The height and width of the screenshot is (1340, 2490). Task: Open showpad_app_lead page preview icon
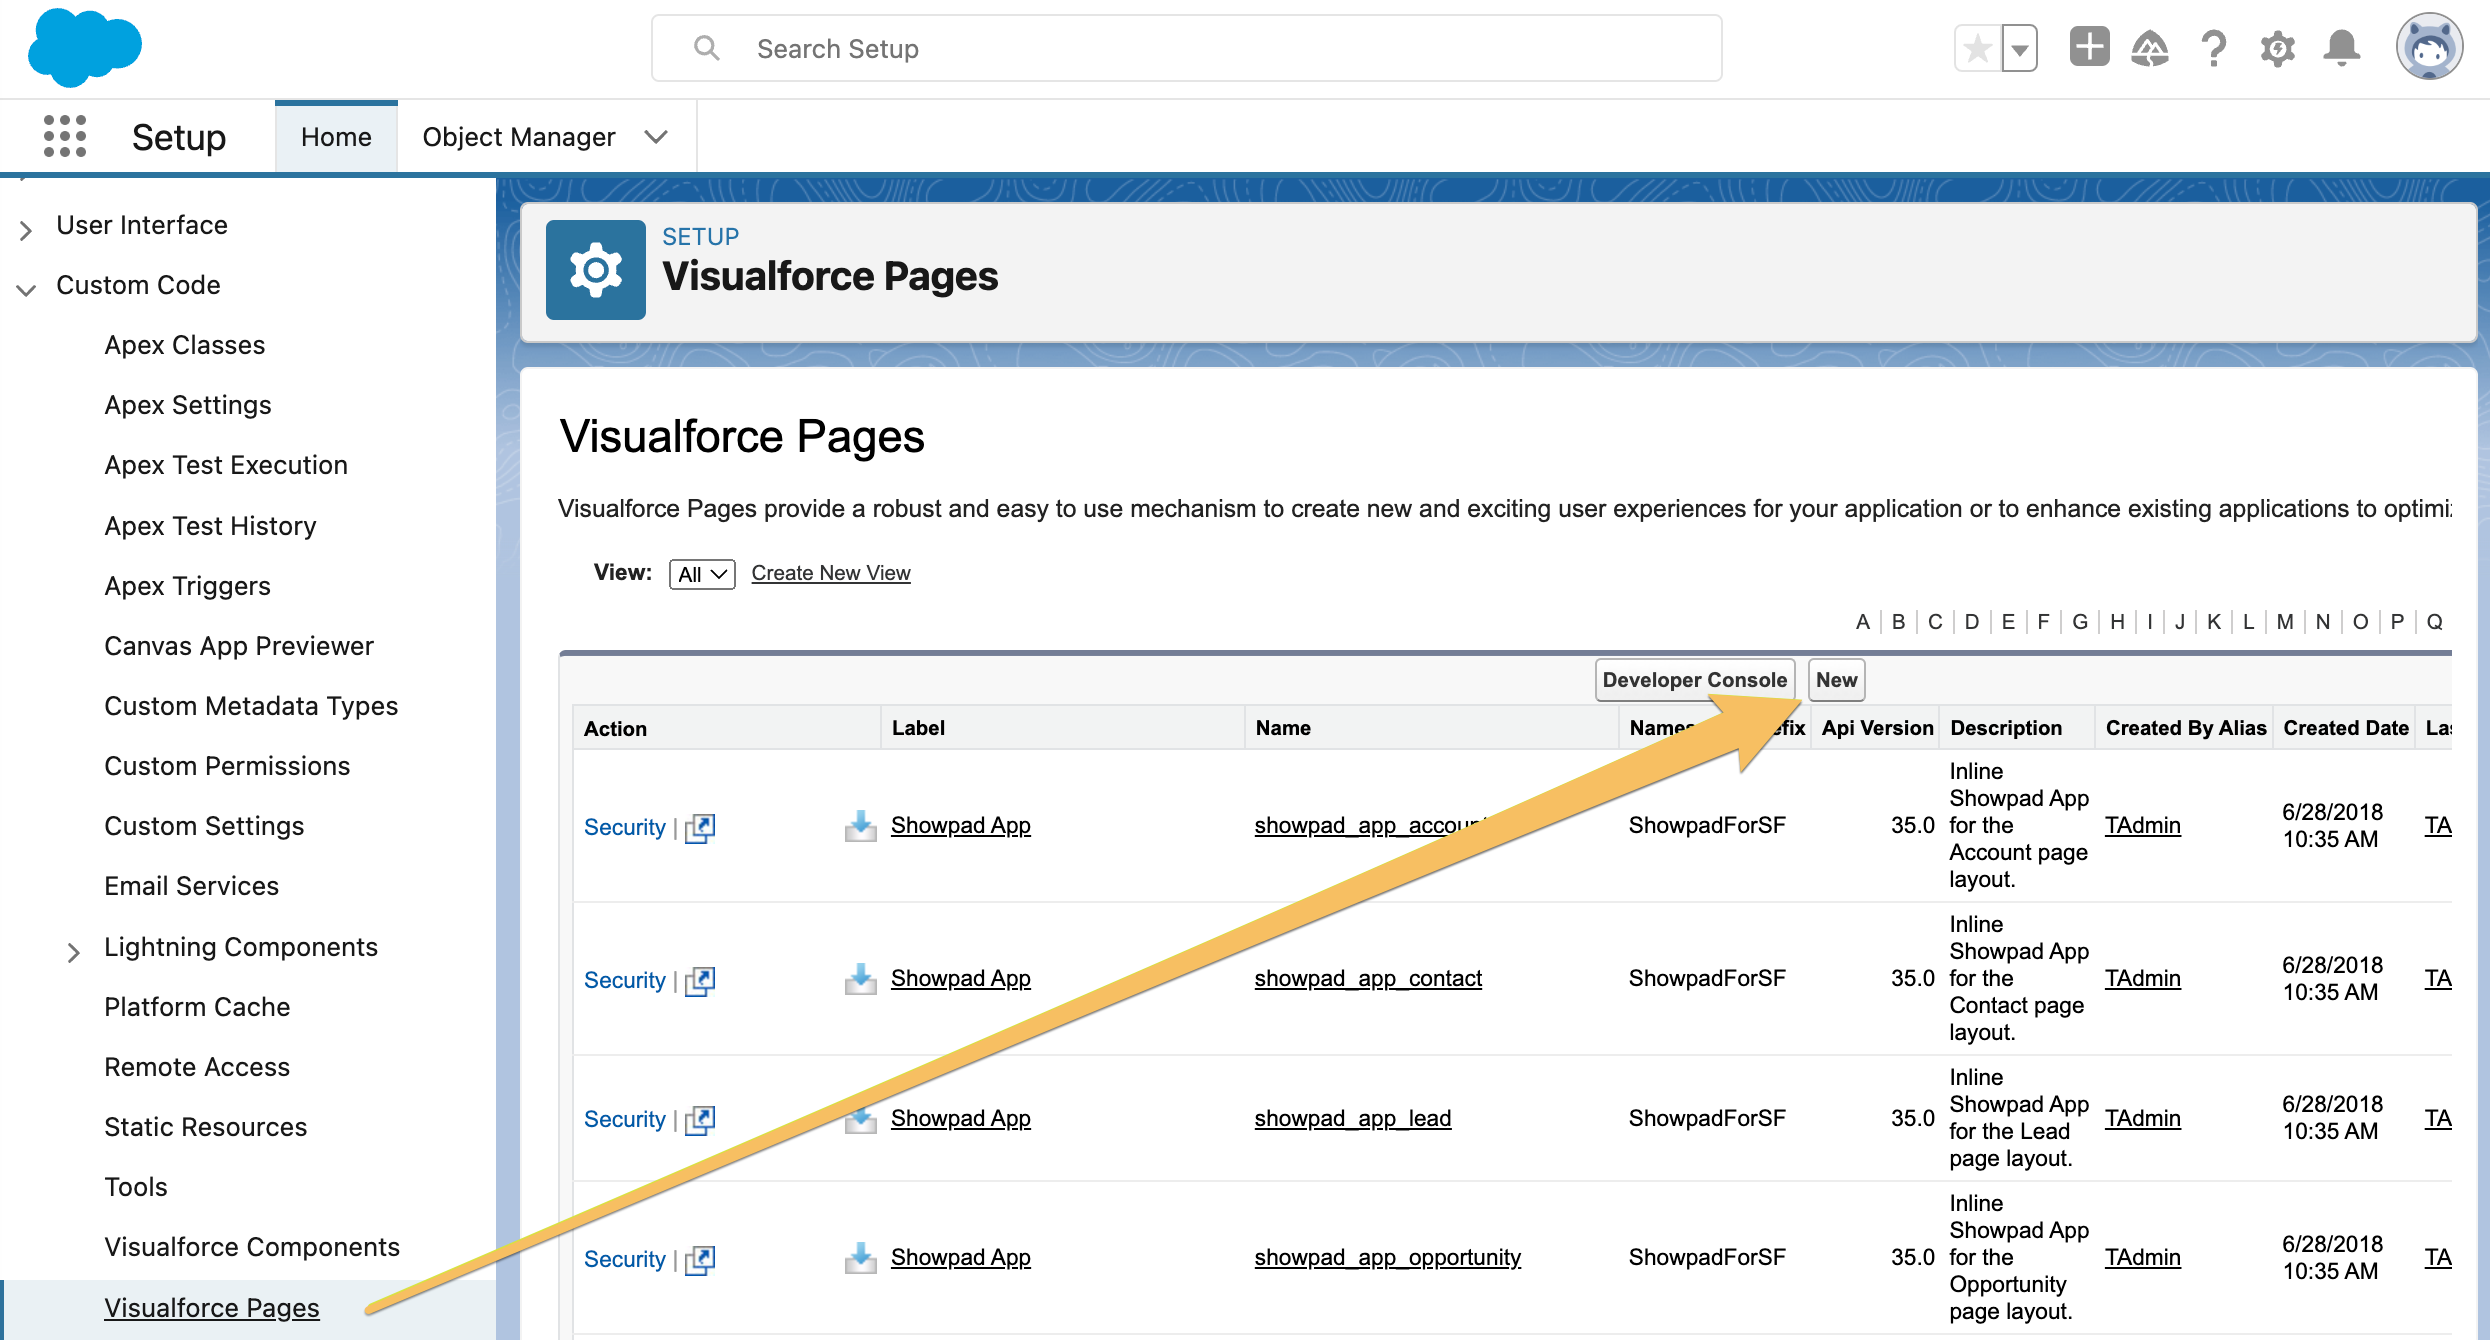[x=700, y=1120]
